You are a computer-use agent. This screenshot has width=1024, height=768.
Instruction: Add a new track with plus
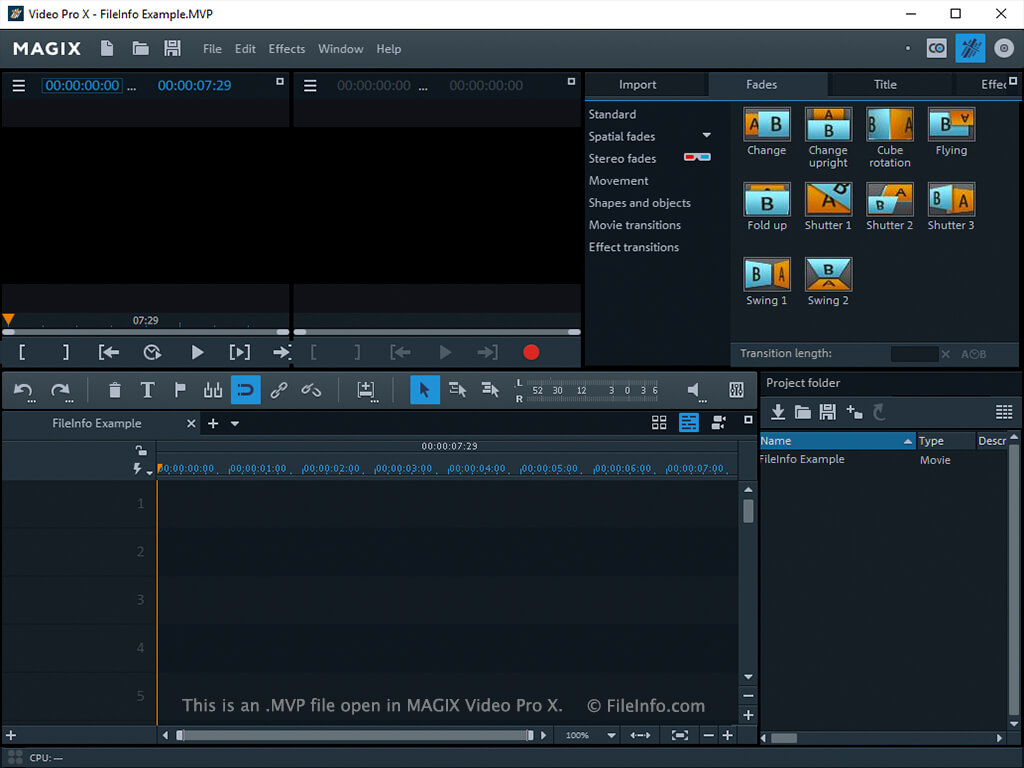tap(11, 735)
